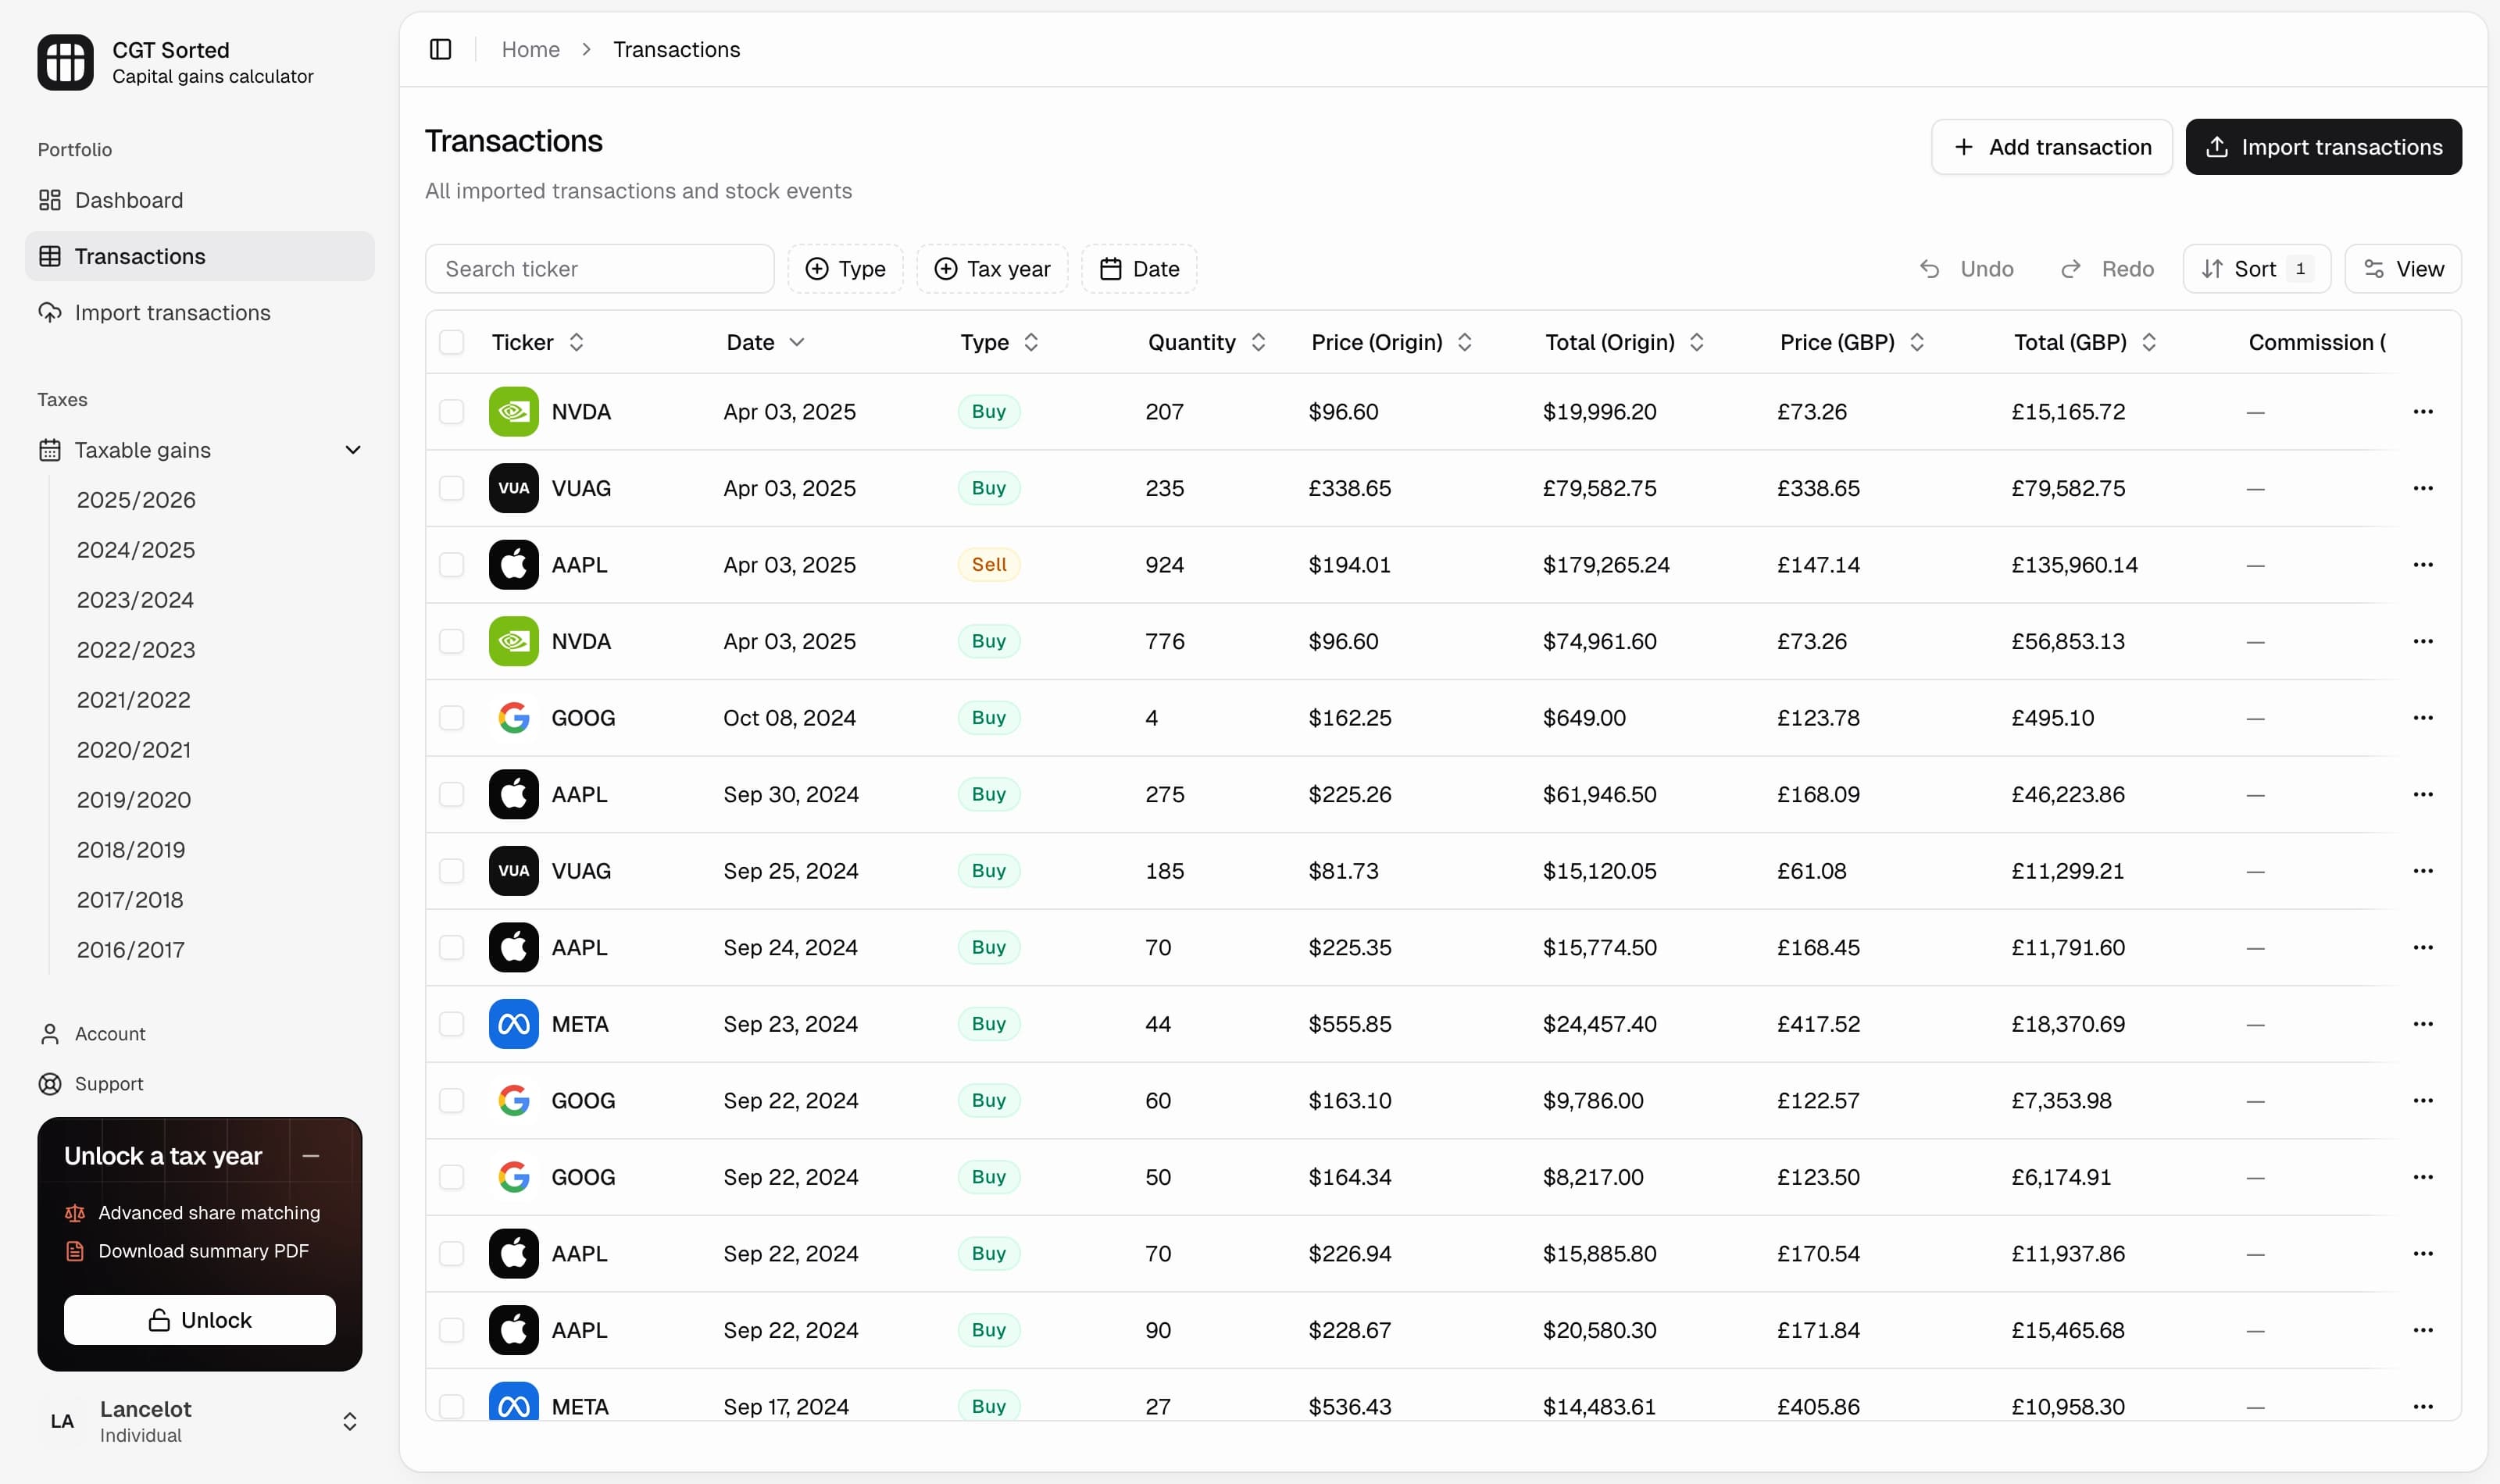Expand the Lancelot account switcher
This screenshot has height=1484, width=2500.
click(350, 1420)
